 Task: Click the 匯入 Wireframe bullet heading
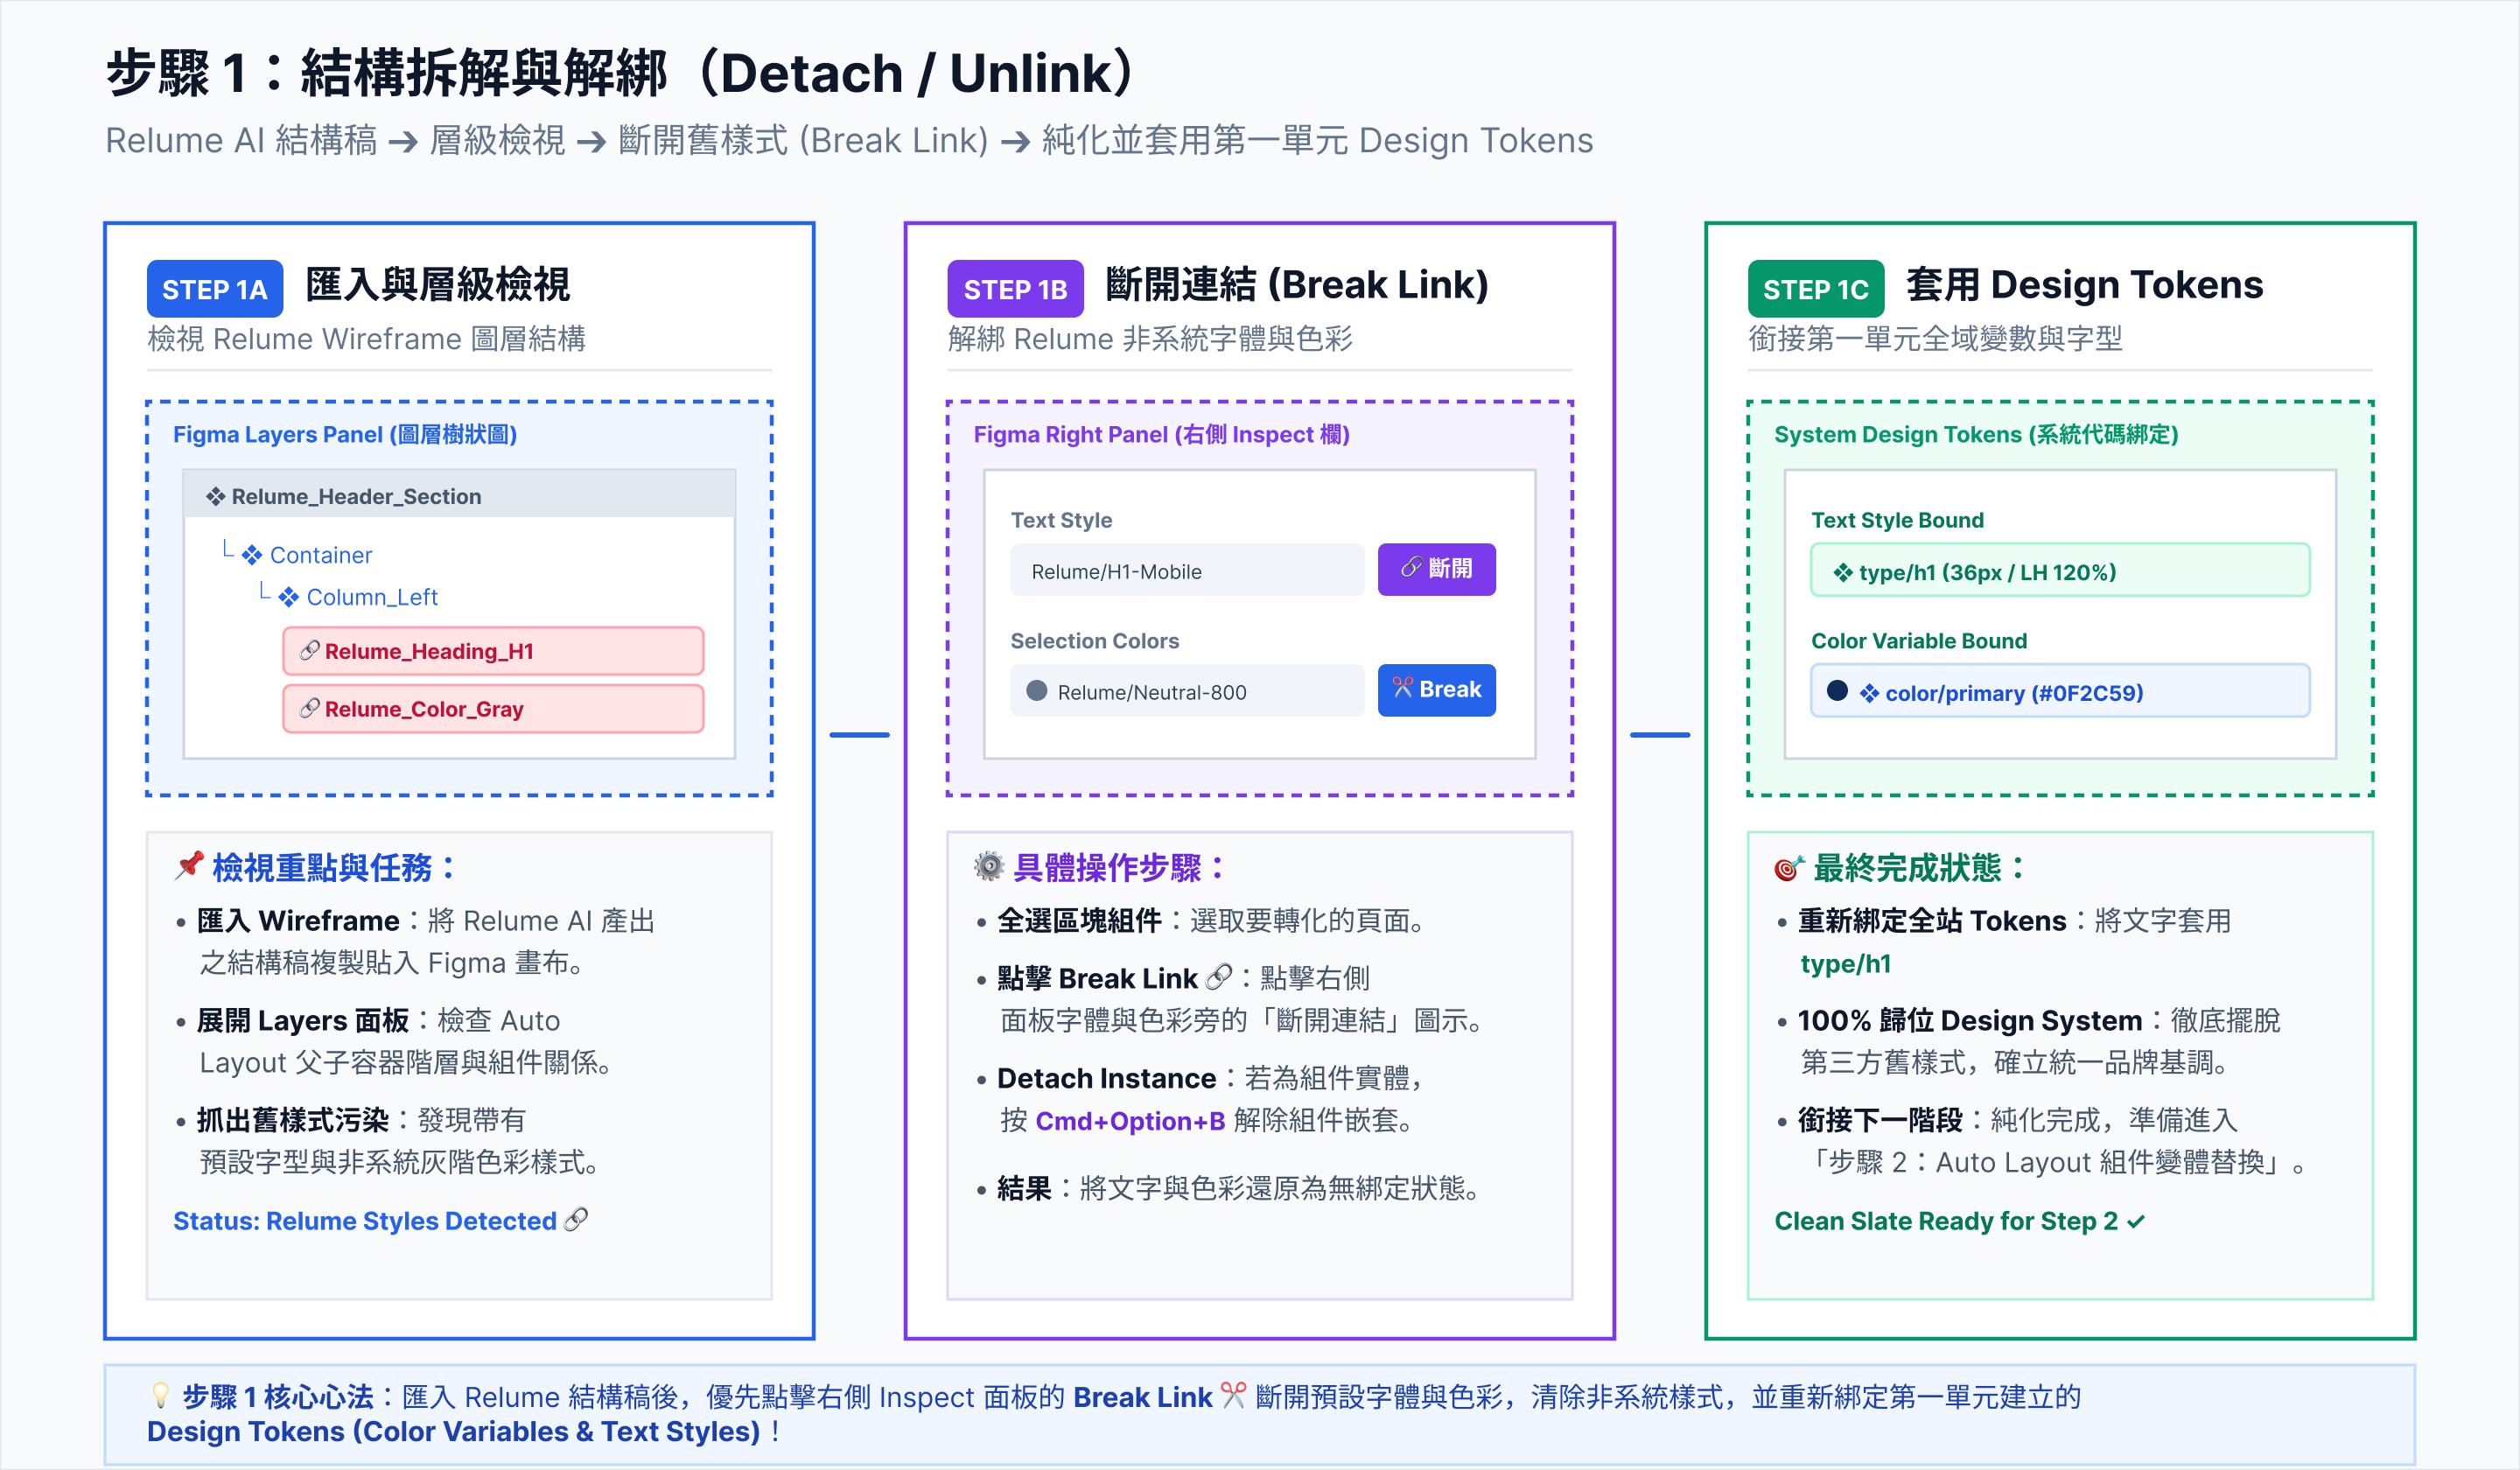[x=298, y=920]
